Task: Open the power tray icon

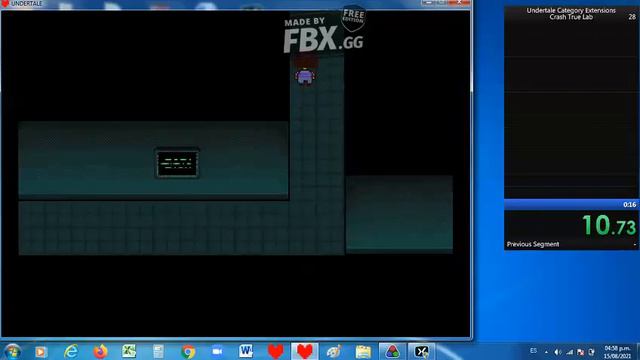Action: click(591, 352)
